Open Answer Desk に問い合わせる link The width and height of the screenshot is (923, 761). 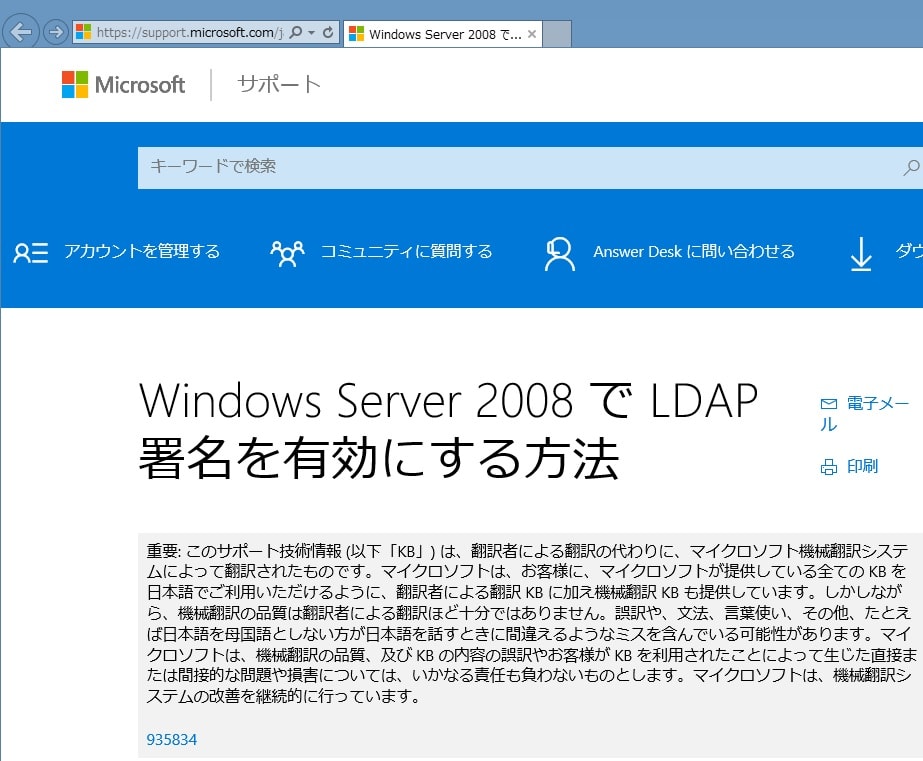[x=693, y=252]
